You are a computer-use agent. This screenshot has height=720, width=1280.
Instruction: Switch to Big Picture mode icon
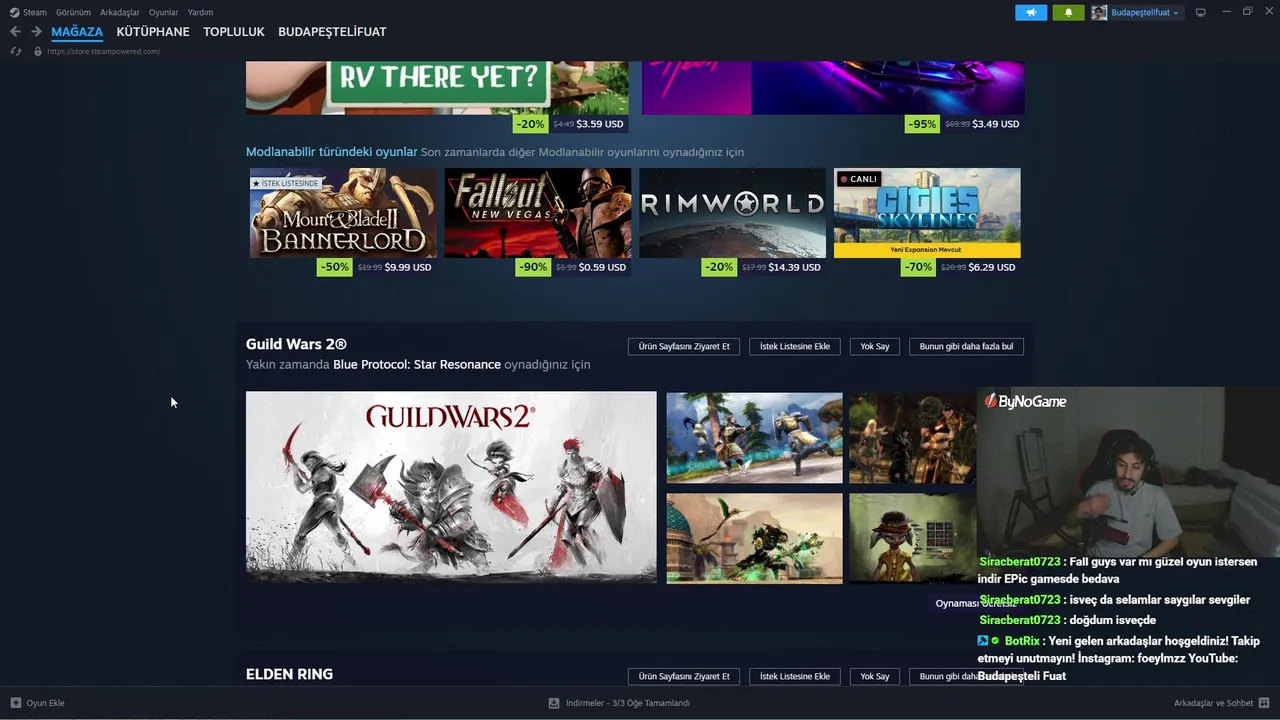(x=1201, y=12)
